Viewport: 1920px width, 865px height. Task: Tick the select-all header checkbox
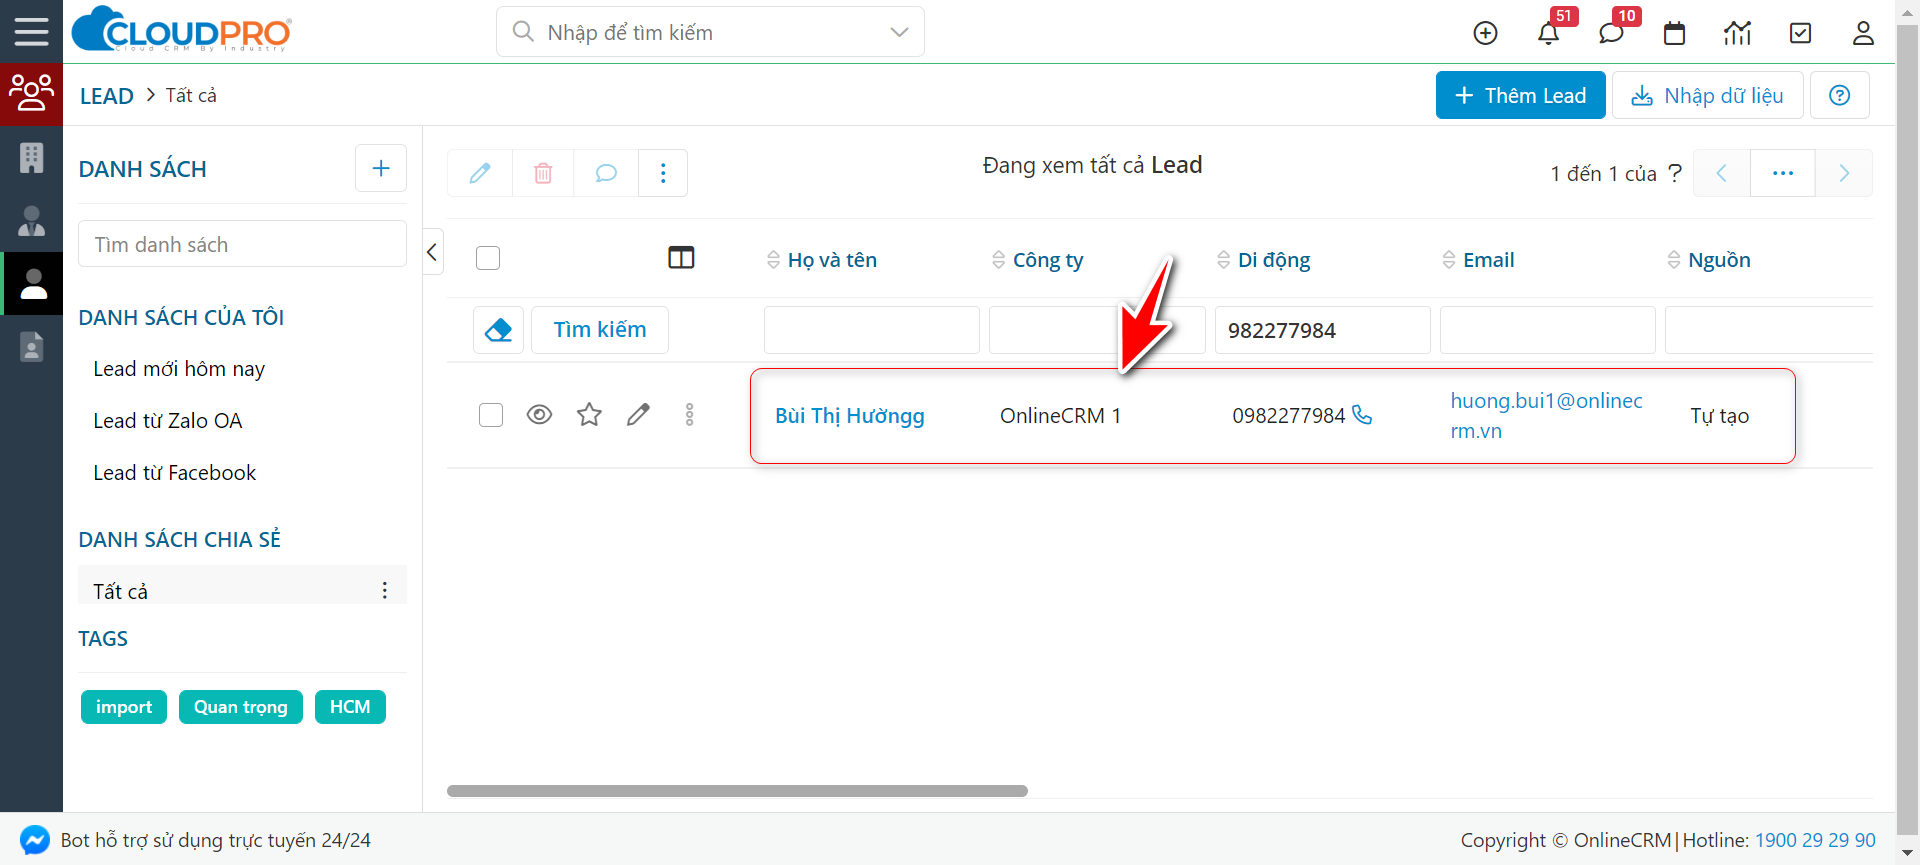tap(488, 258)
